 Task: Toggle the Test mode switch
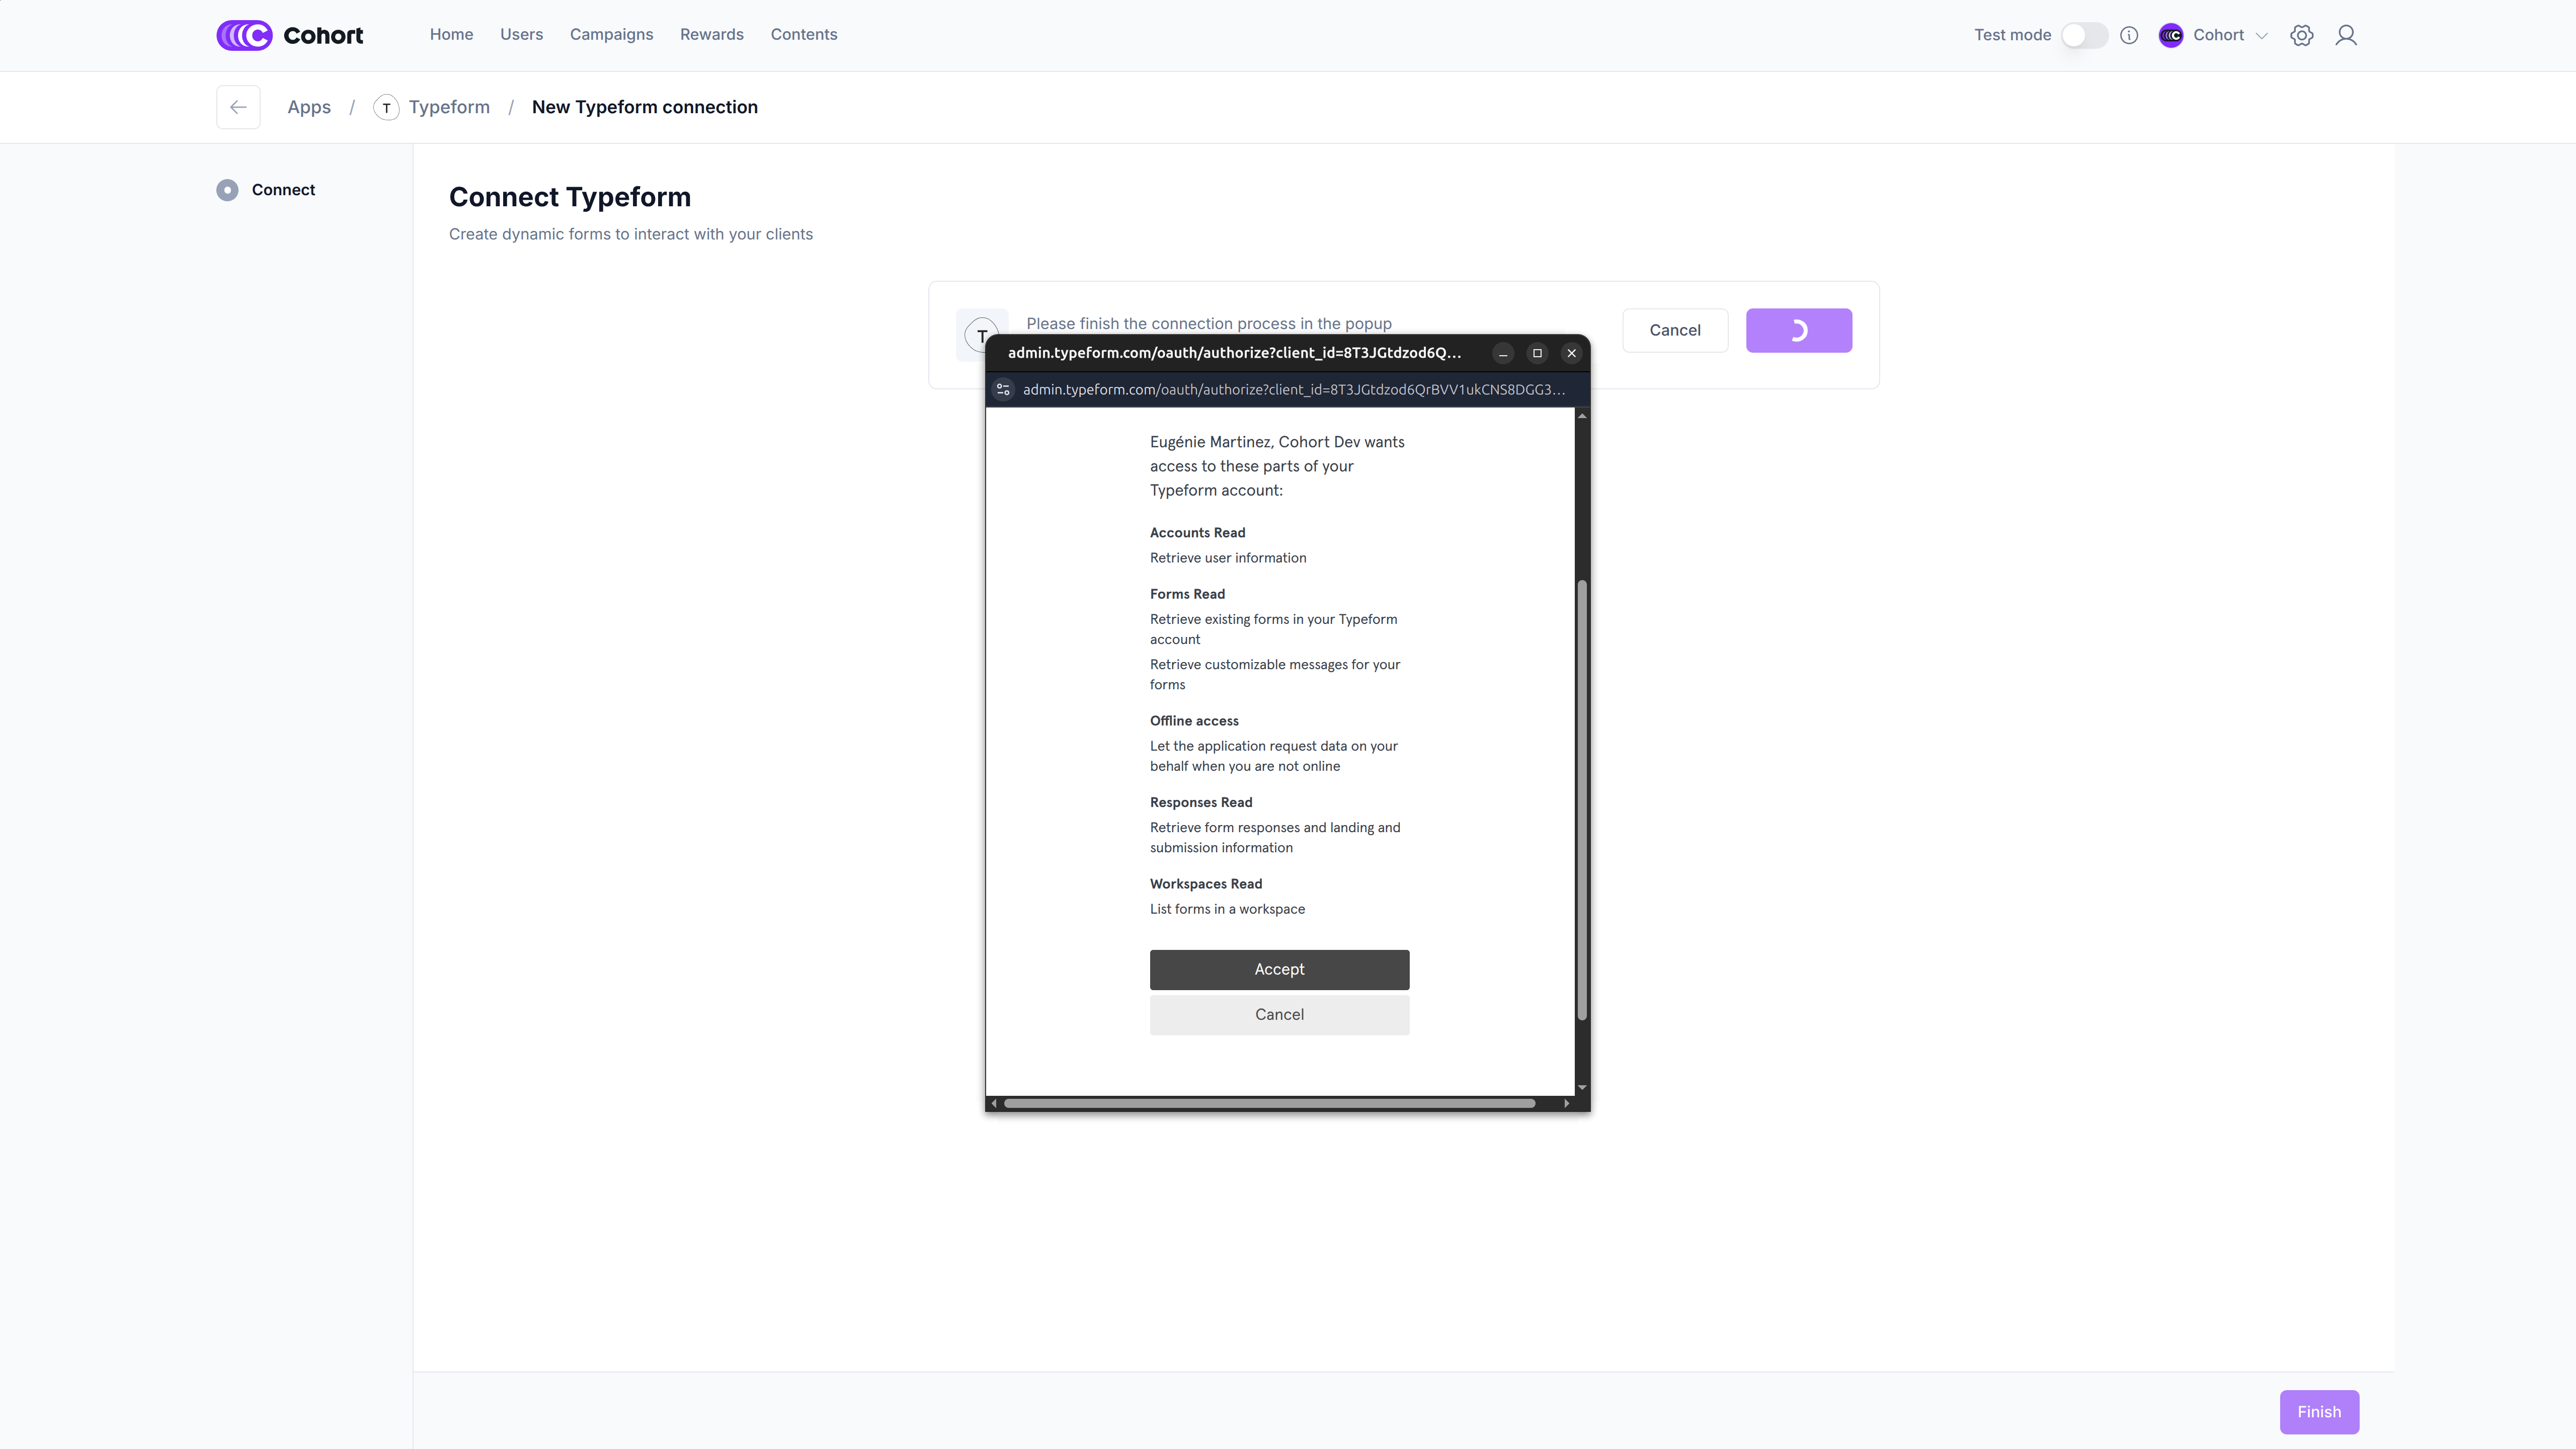(2084, 35)
